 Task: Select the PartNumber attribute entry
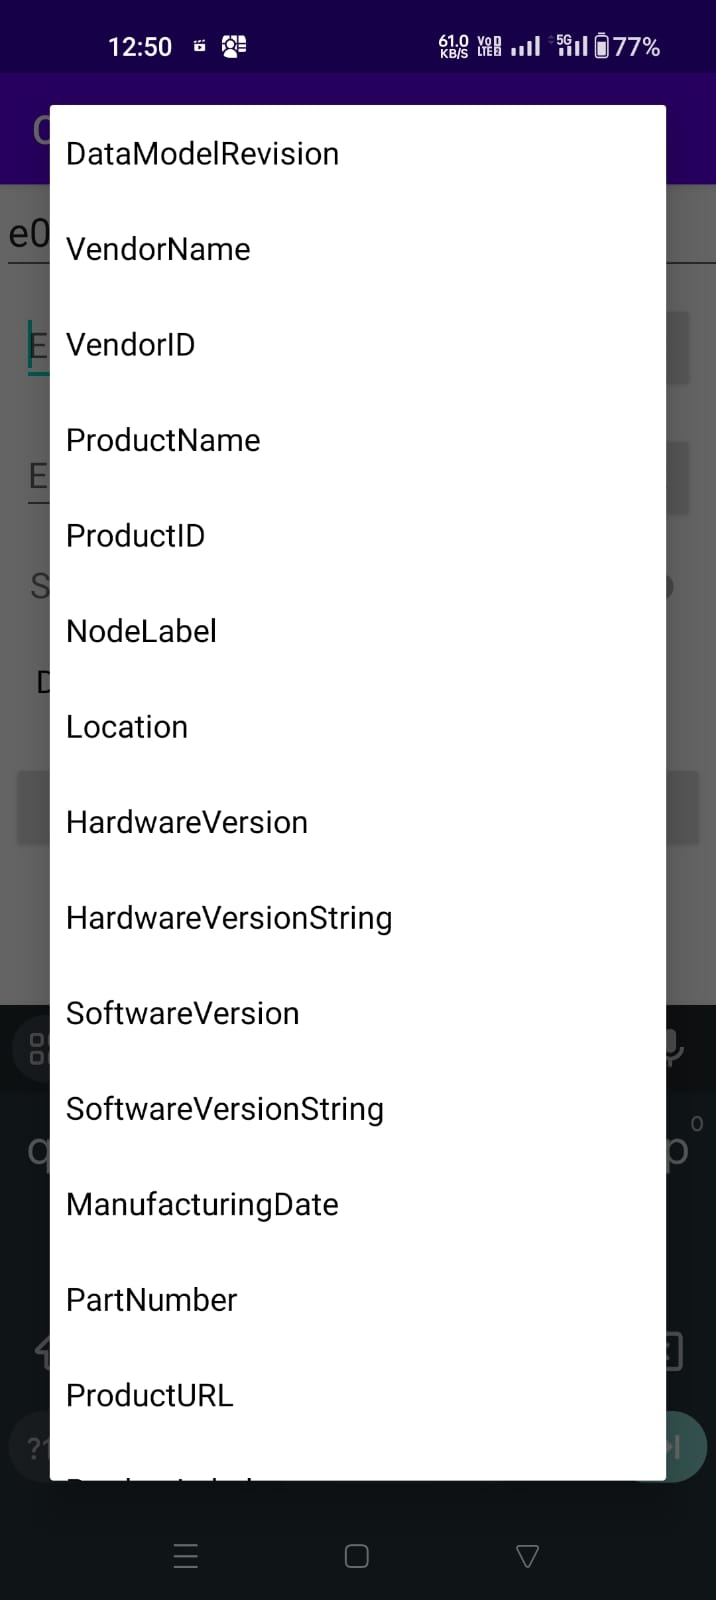click(151, 1299)
